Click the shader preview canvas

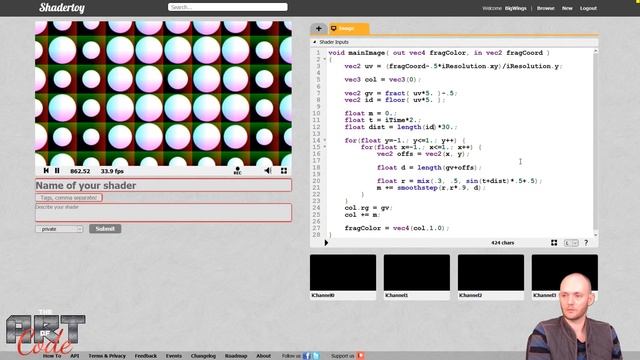[163, 93]
